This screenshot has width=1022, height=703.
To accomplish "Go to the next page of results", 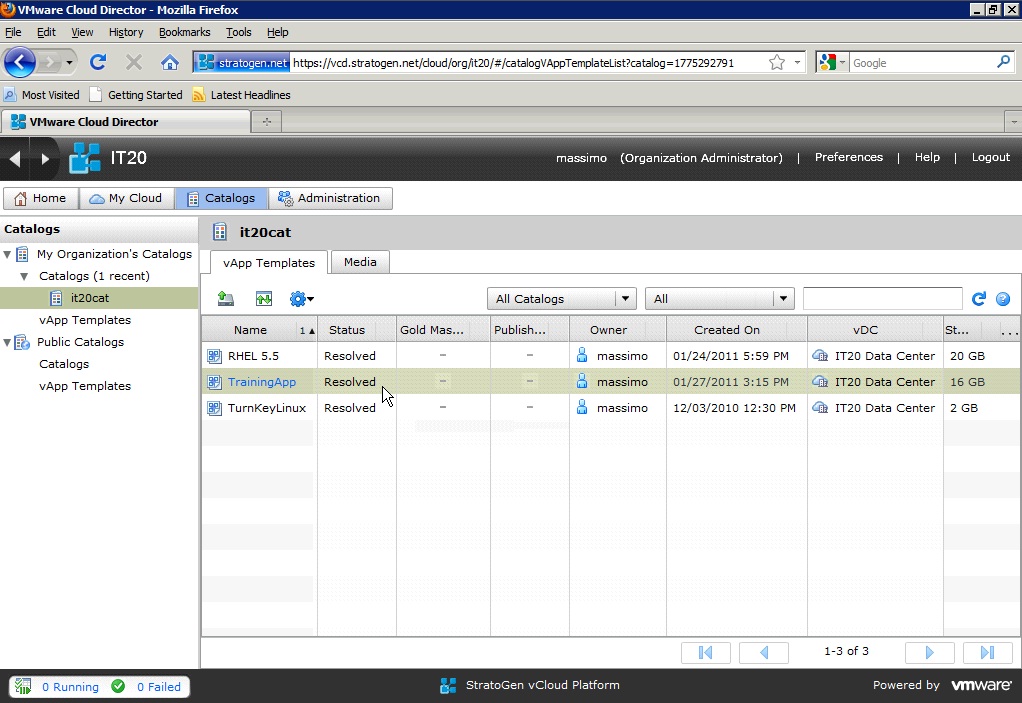I will coord(929,652).
